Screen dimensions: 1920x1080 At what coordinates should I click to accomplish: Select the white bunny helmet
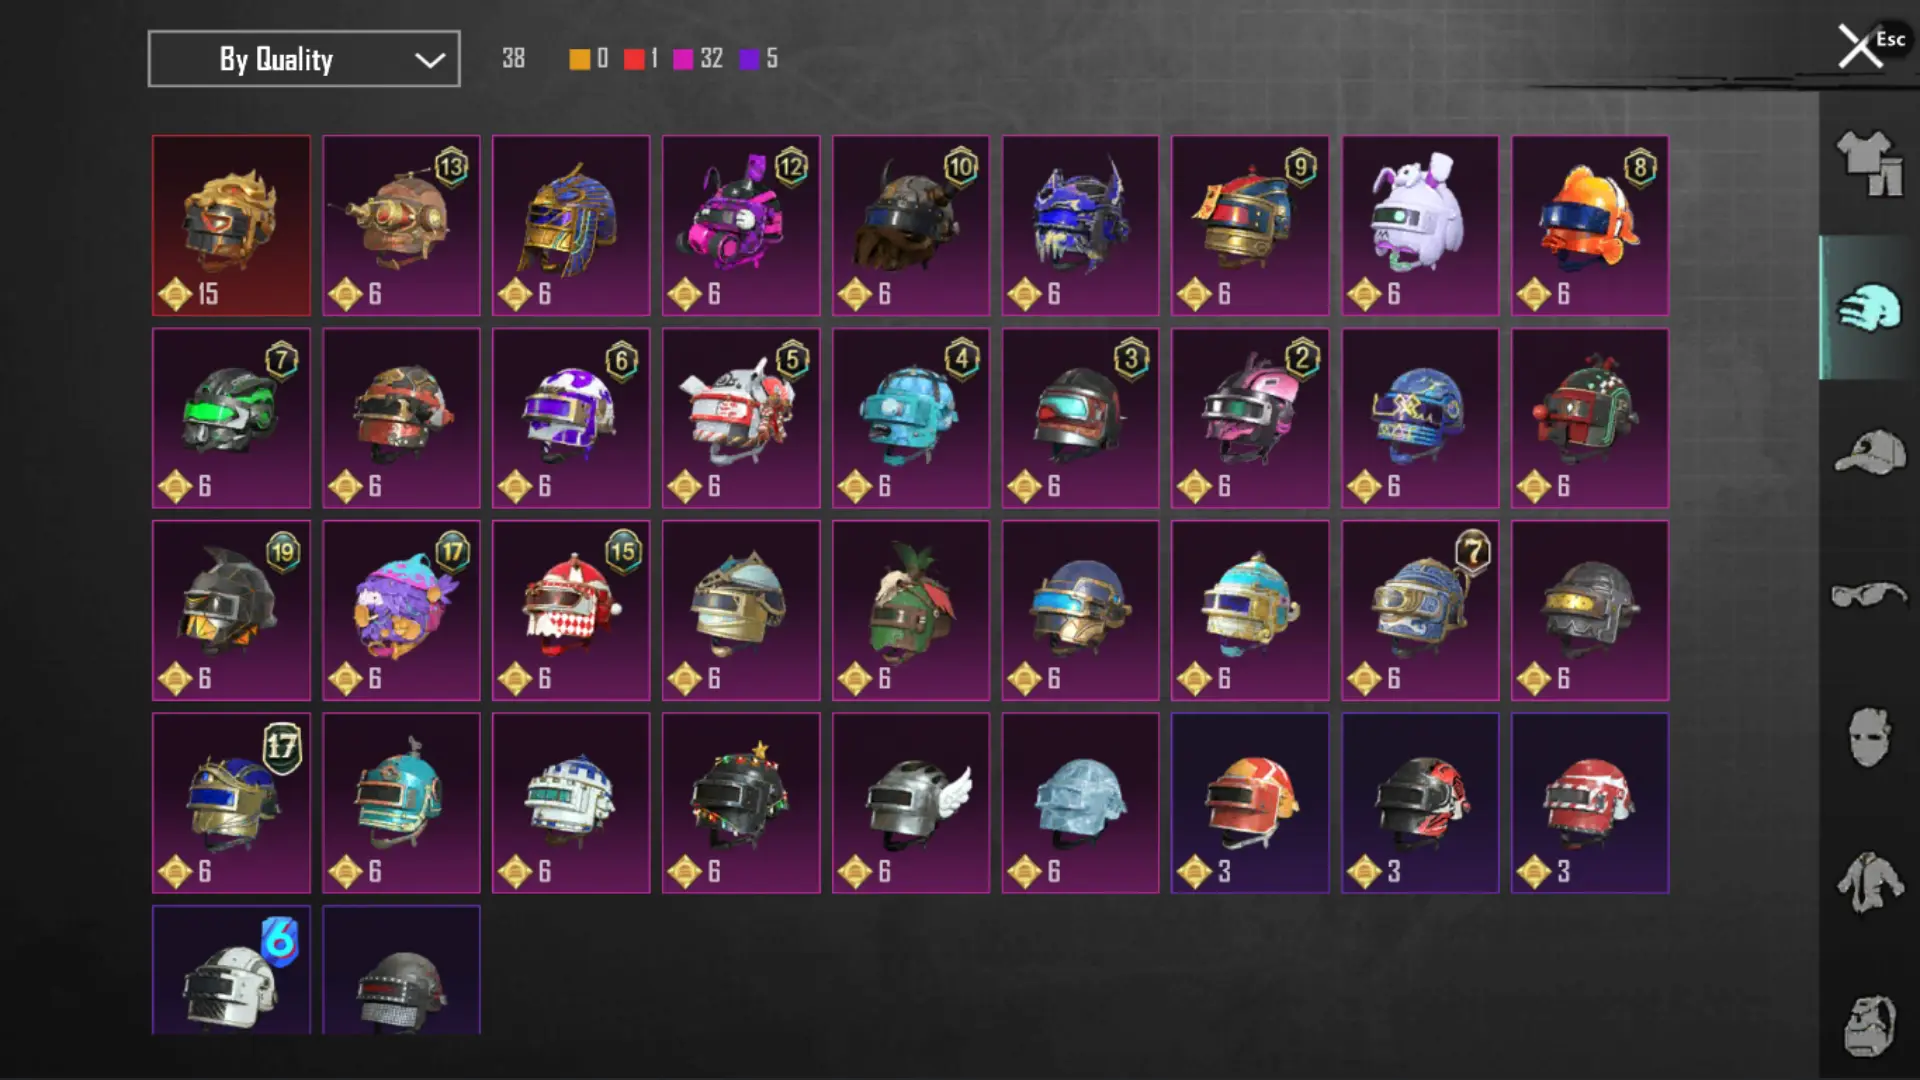tap(1420, 226)
